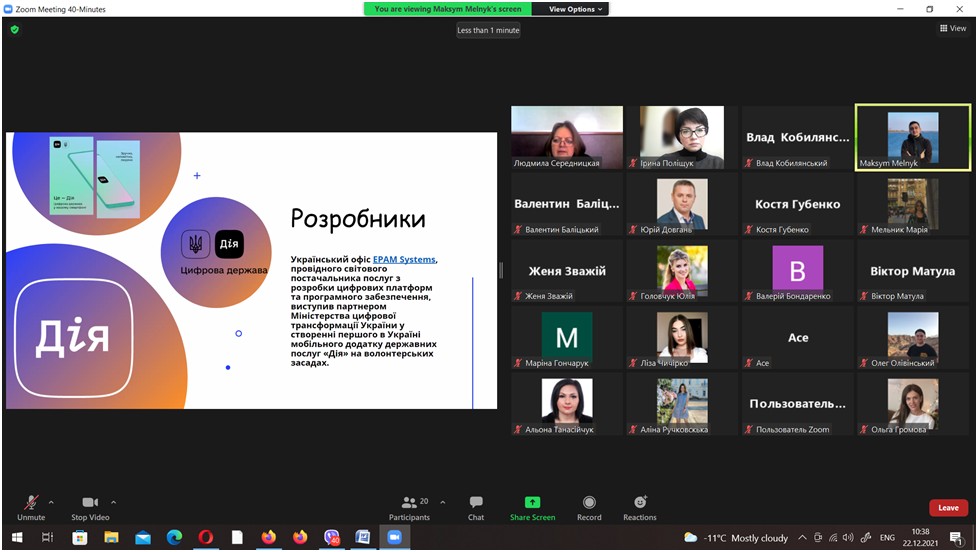Open the Reactions menu
The width and height of the screenshot is (978, 552).
(640, 507)
